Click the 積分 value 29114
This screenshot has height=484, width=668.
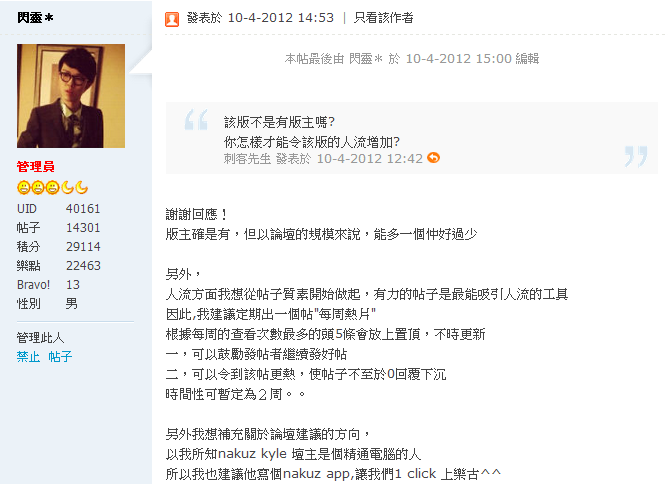pyautogui.click(x=83, y=247)
